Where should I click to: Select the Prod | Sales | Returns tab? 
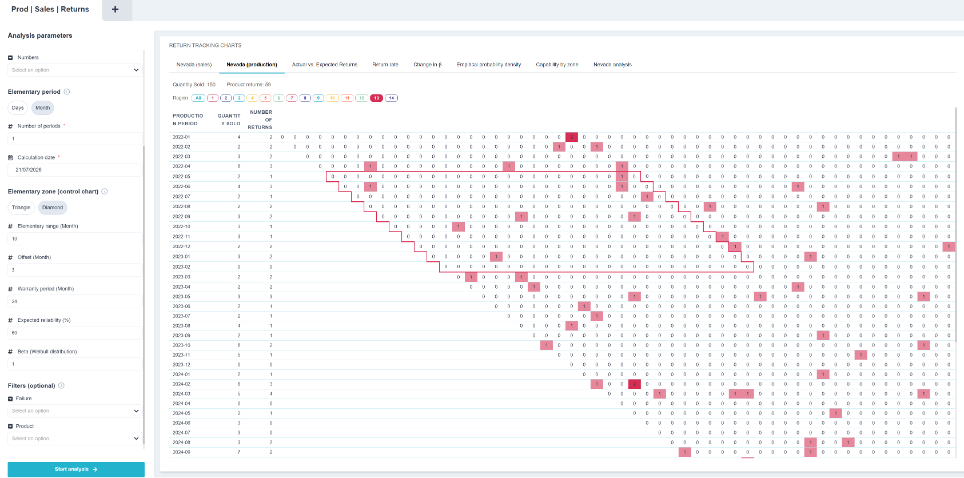(50, 10)
